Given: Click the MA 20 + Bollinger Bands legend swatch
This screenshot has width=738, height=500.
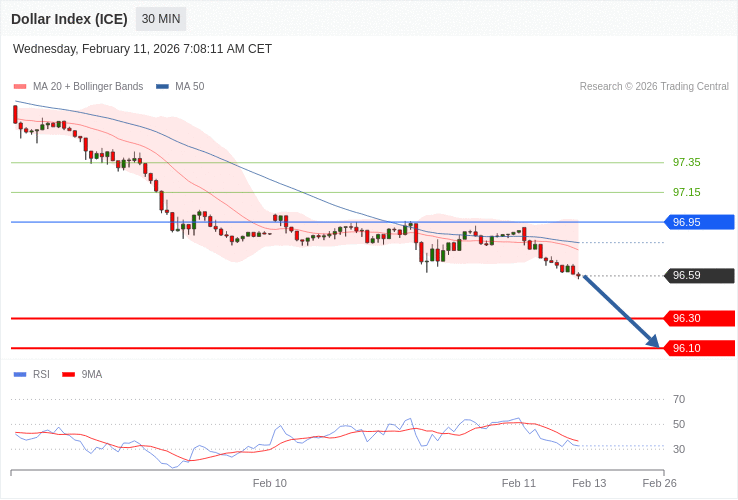Looking at the screenshot, I should [x=20, y=87].
